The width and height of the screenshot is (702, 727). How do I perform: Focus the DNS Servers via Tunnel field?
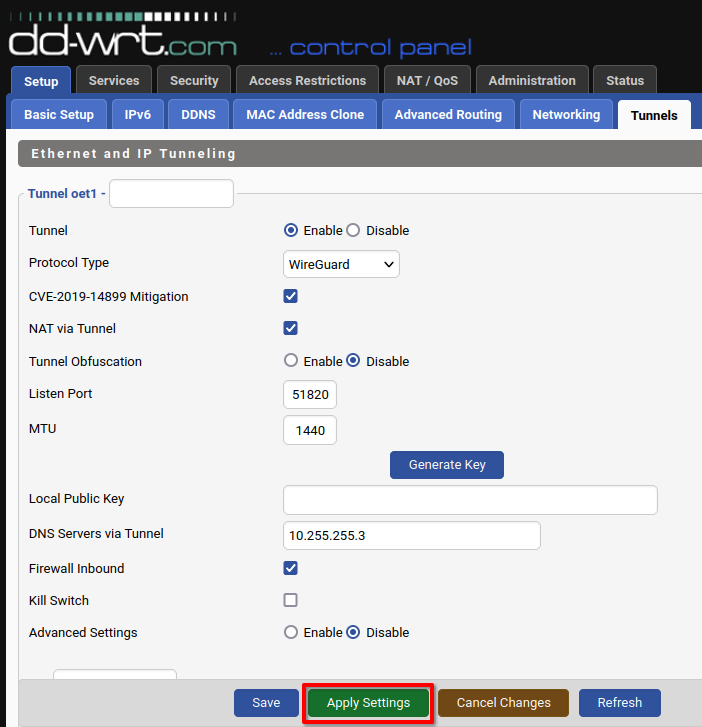pos(412,535)
